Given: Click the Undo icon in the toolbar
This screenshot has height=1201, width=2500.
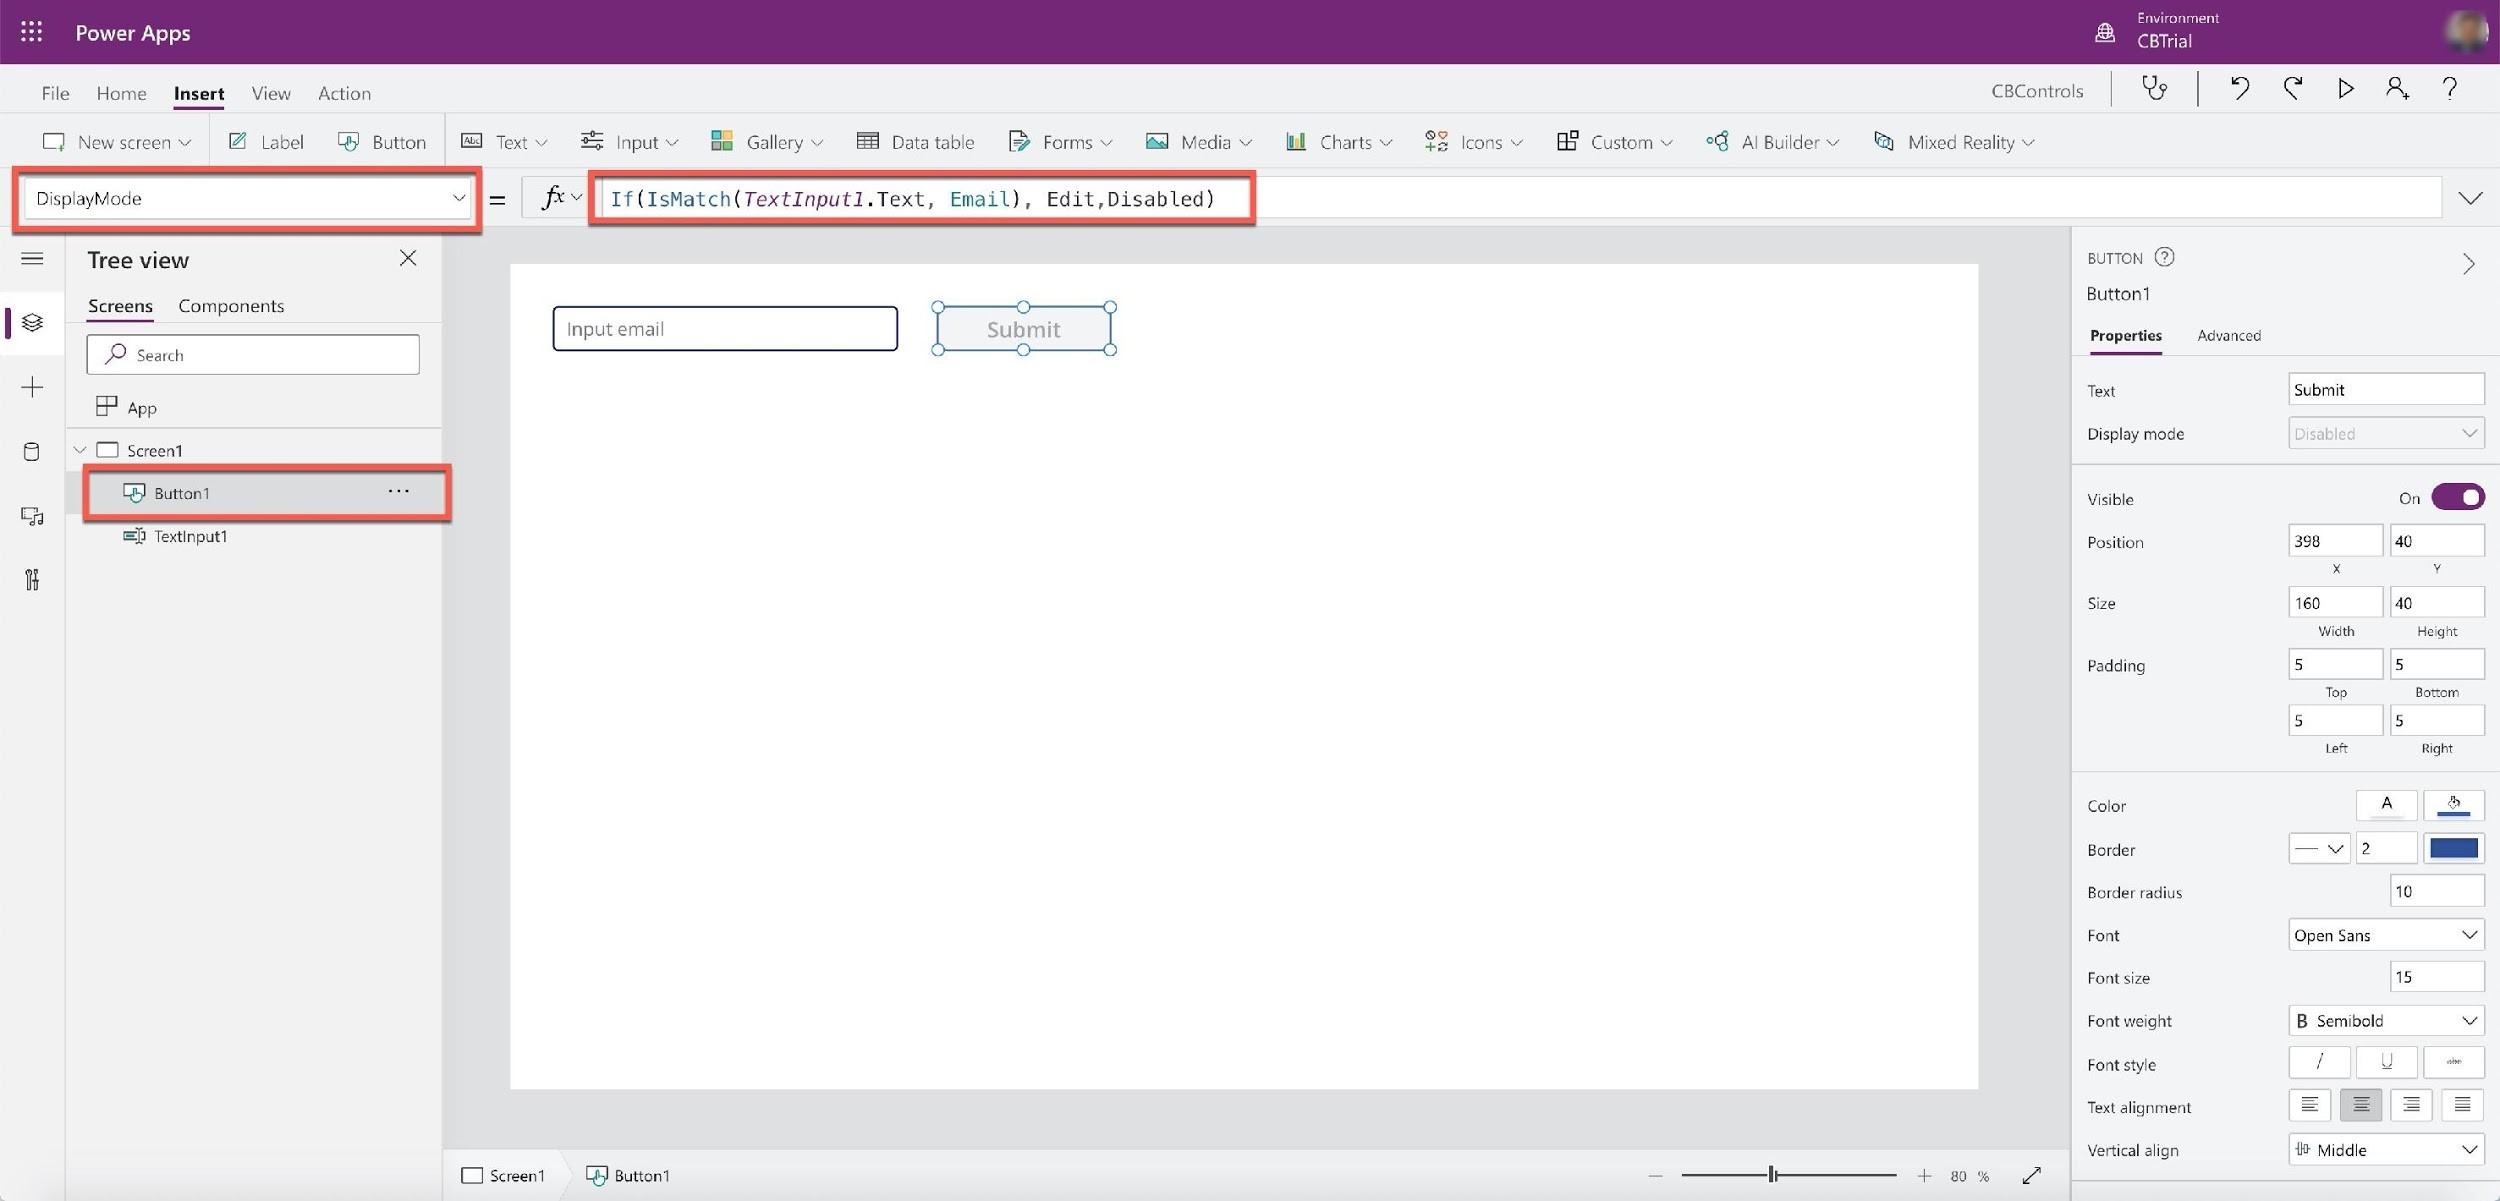Looking at the screenshot, I should [x=2240, y=91].
